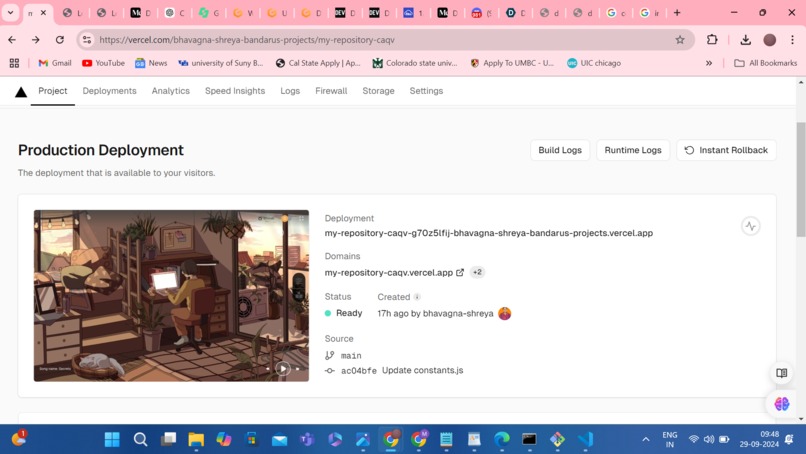
Task: Open the Chrome three-dot menu
Action: coord(792,40)
